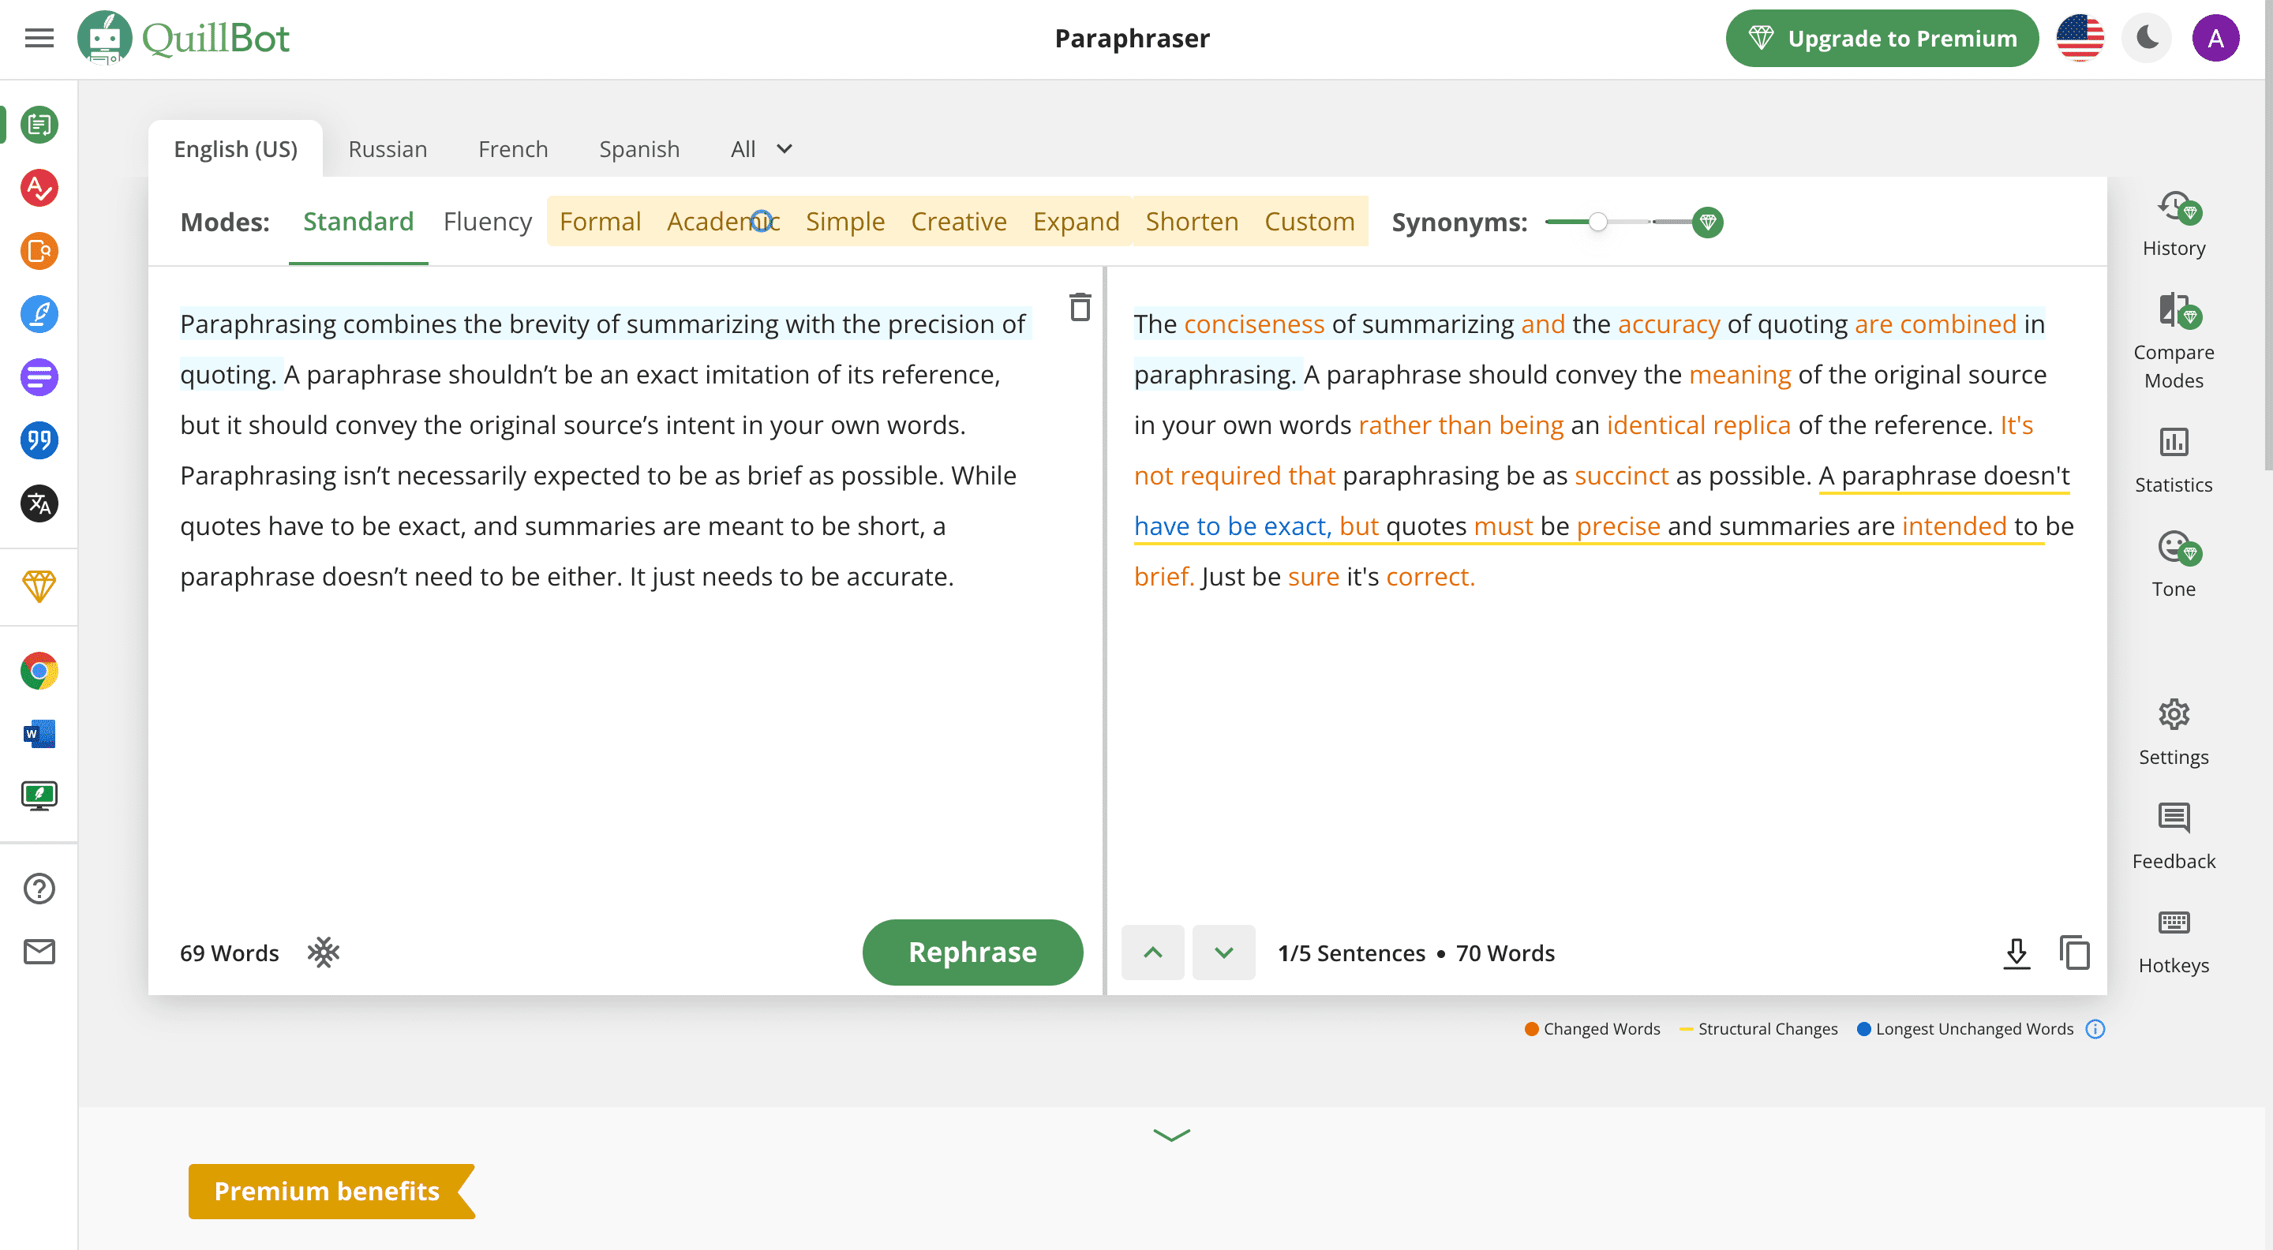Switch to the Russian language tab
The image size is (2273, 1250).
(388, 148)
